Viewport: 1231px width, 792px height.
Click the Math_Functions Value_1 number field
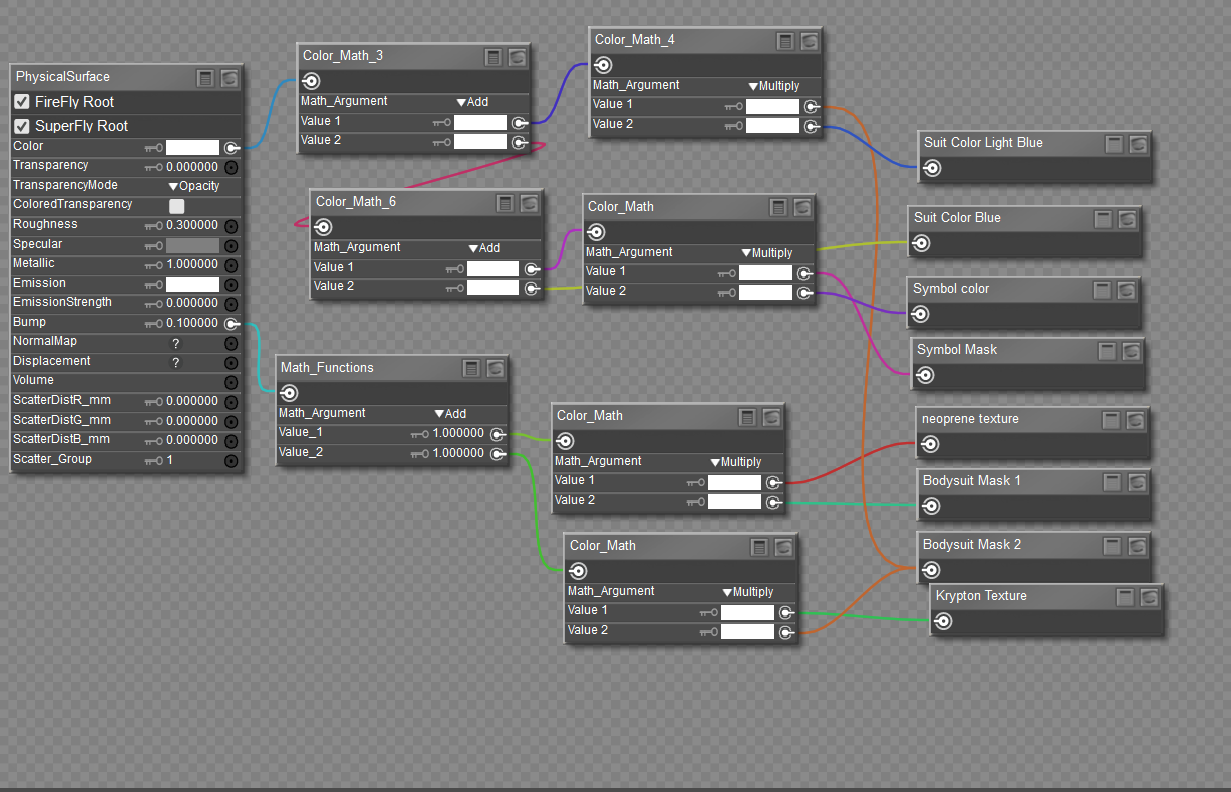[457, 434]
